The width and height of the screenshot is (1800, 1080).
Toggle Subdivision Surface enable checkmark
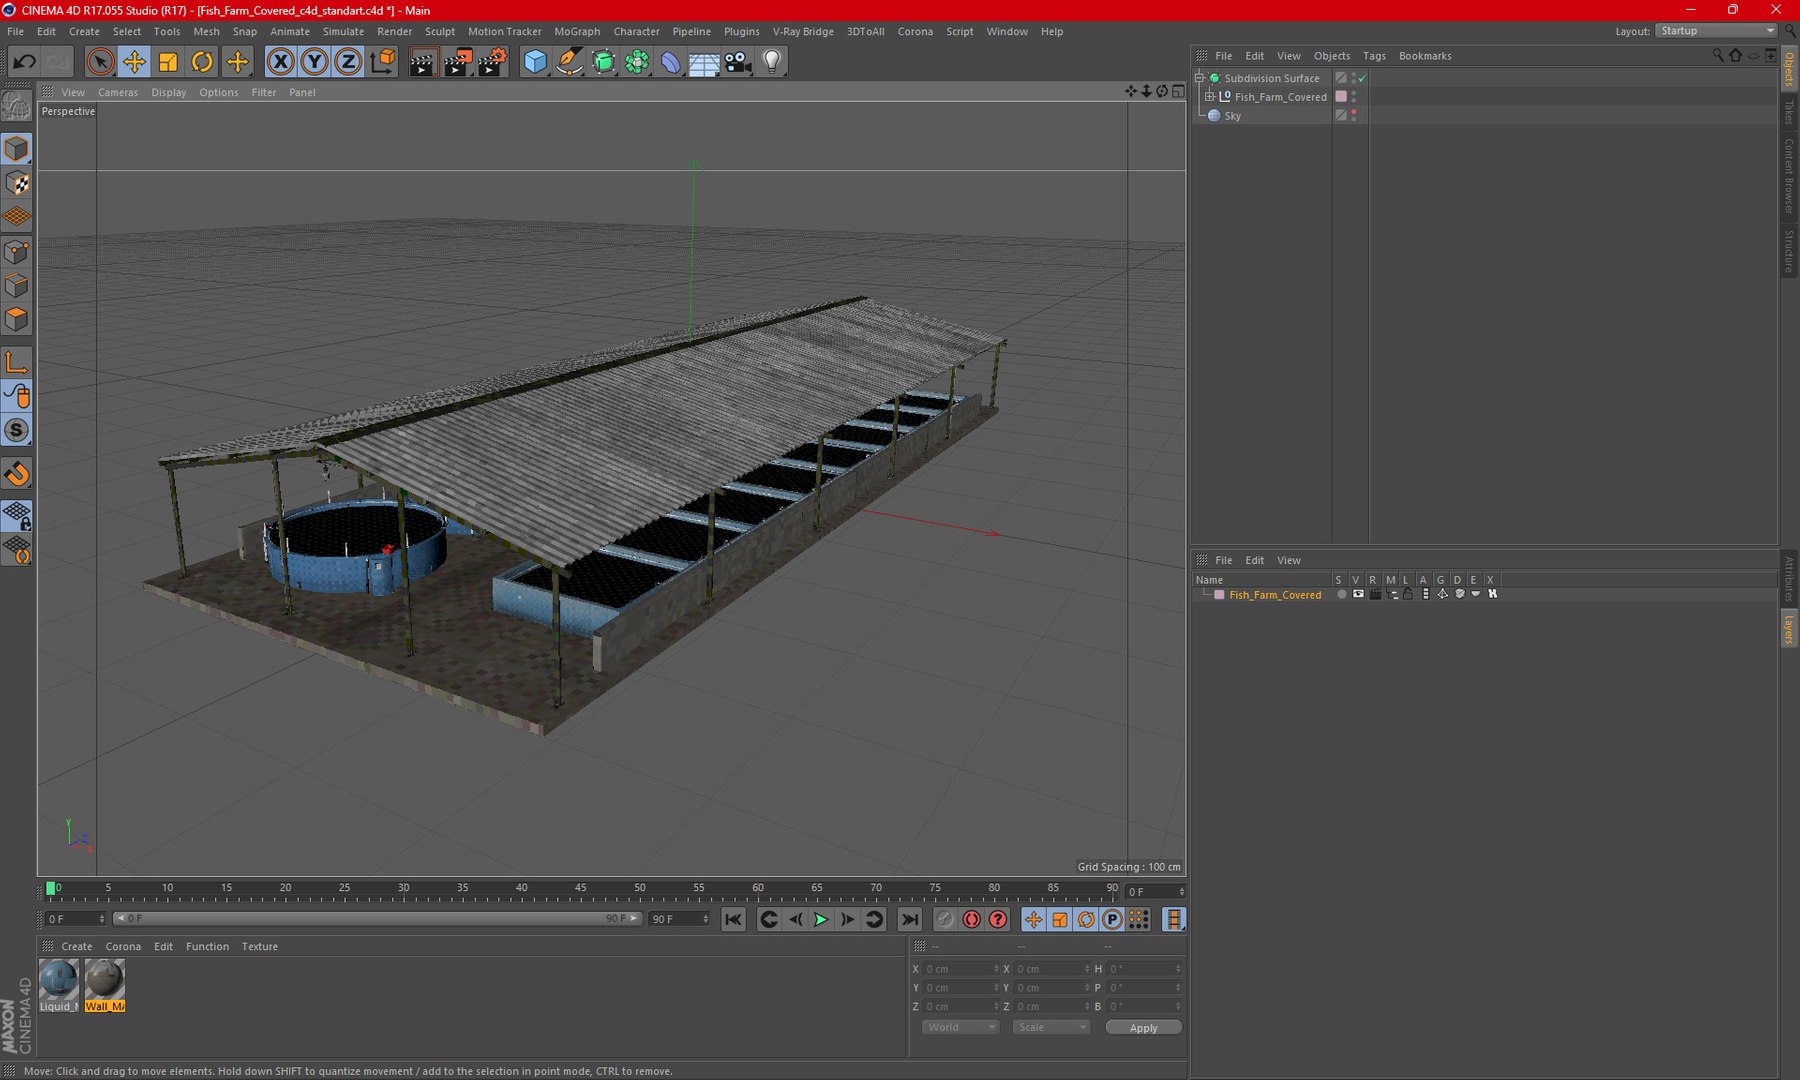point(1362,78)
